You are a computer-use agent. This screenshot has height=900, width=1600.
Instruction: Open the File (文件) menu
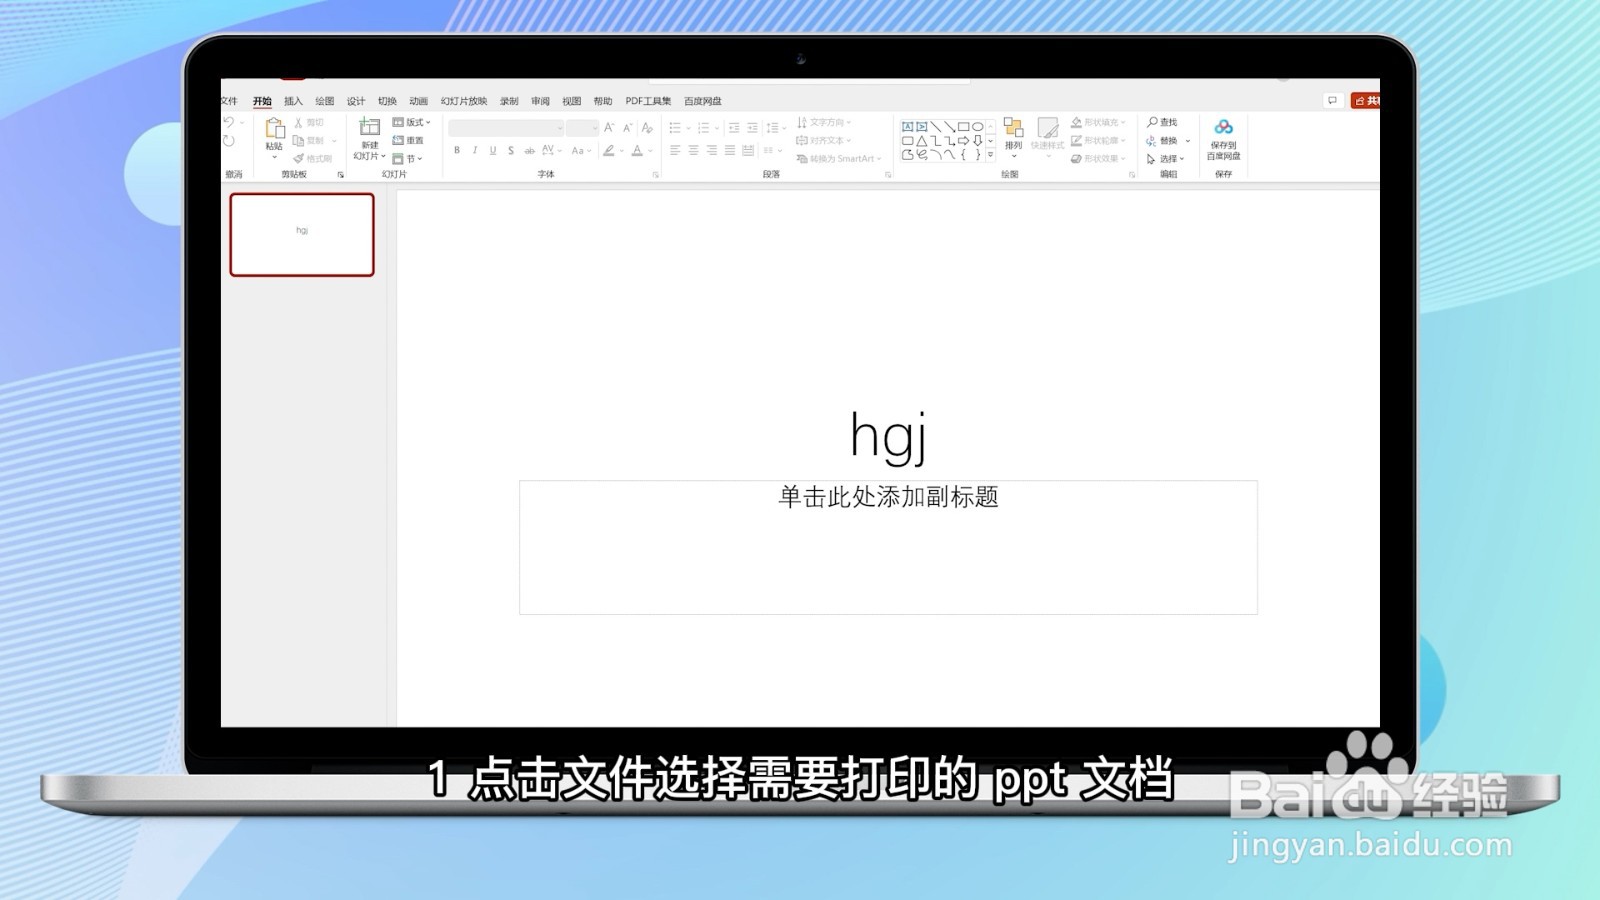[229, 101]
